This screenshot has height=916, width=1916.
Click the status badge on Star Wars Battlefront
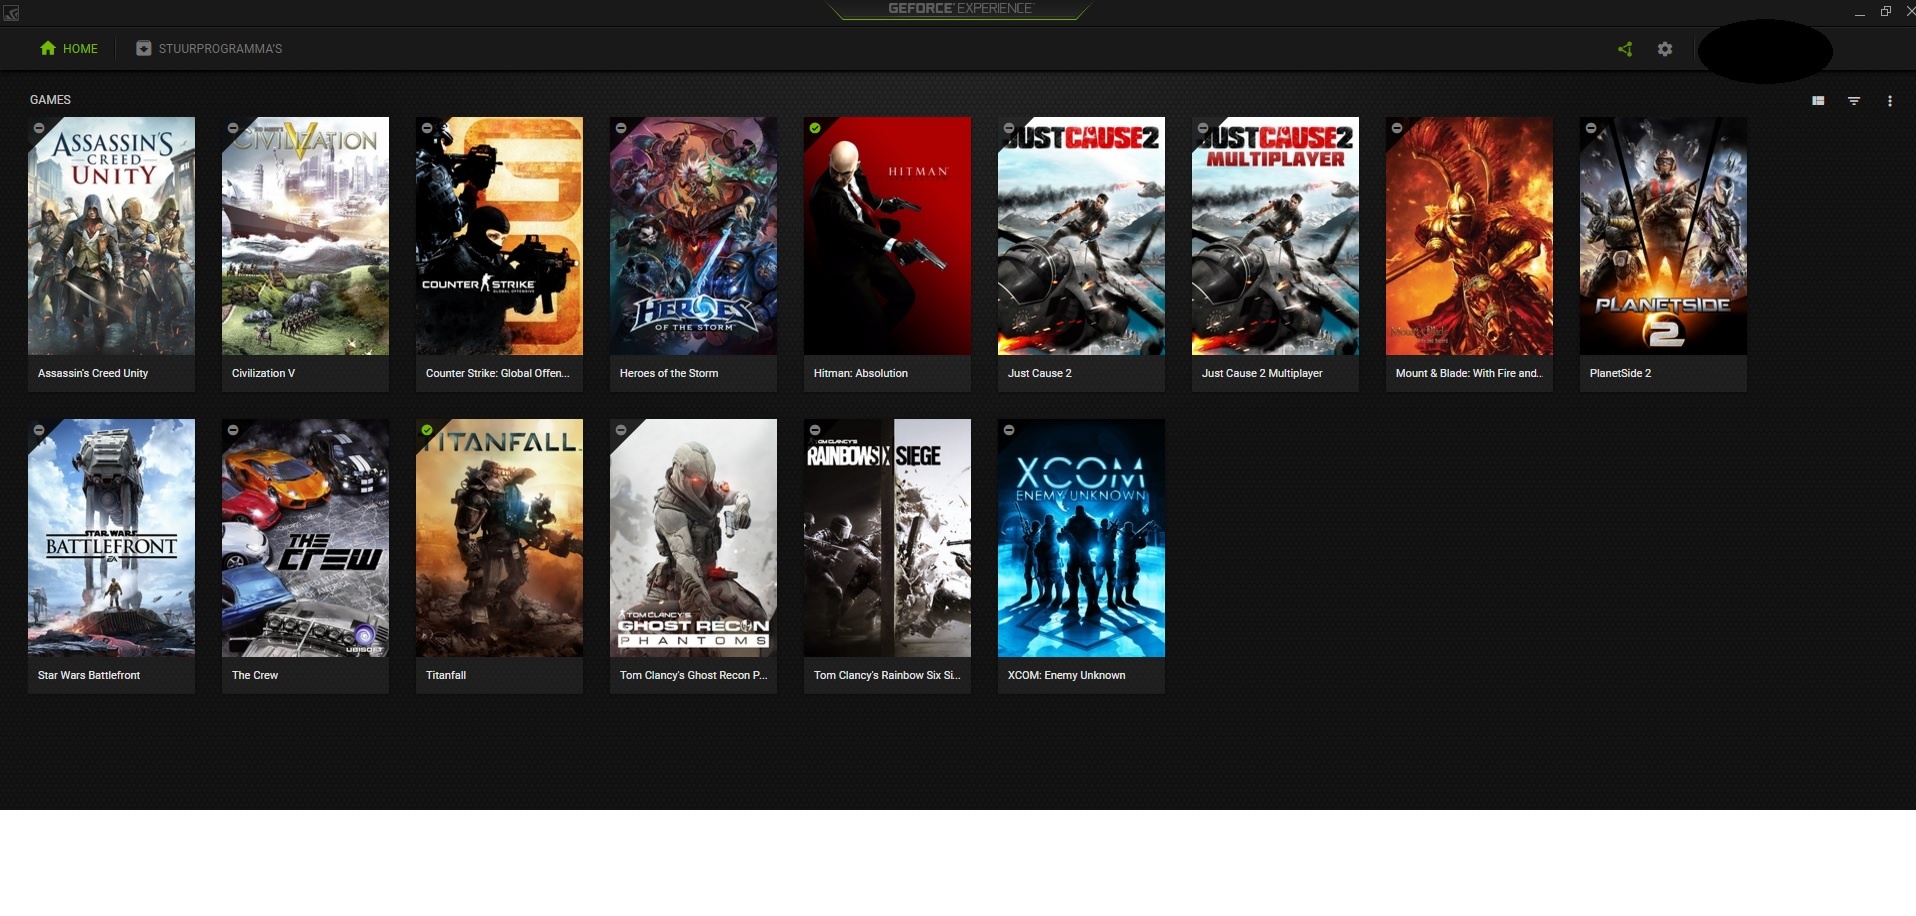click(39, 430)
